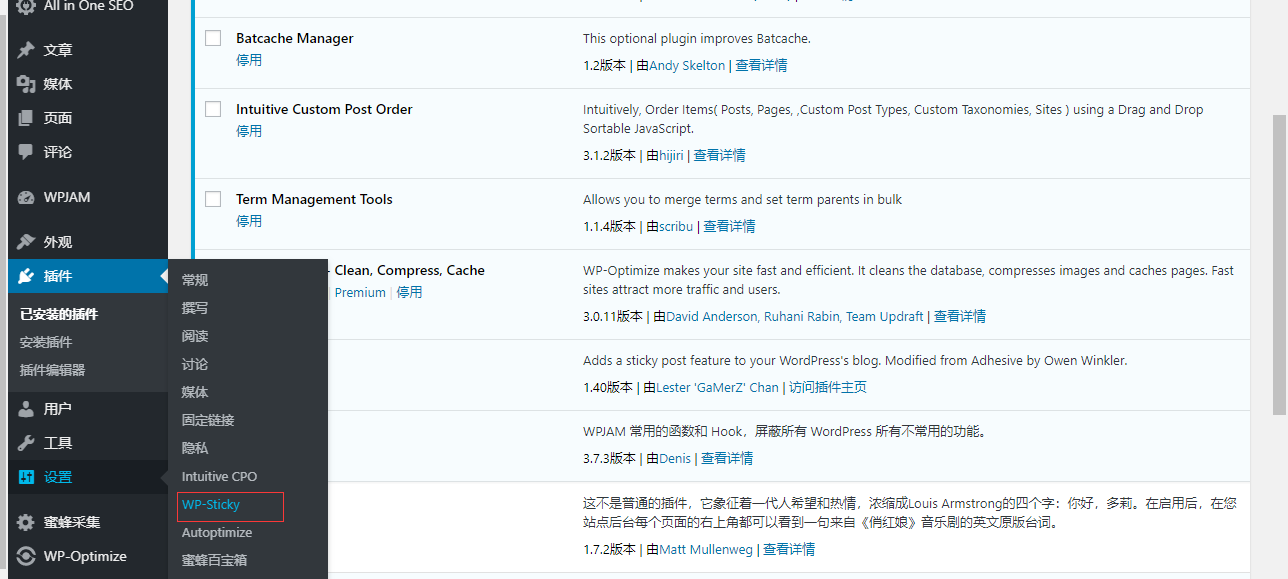Click the 'This optional plugin improves Batcache.' description
Image resolution: width=1288 pixels, height=579 pixels.
tap(697, 38)
